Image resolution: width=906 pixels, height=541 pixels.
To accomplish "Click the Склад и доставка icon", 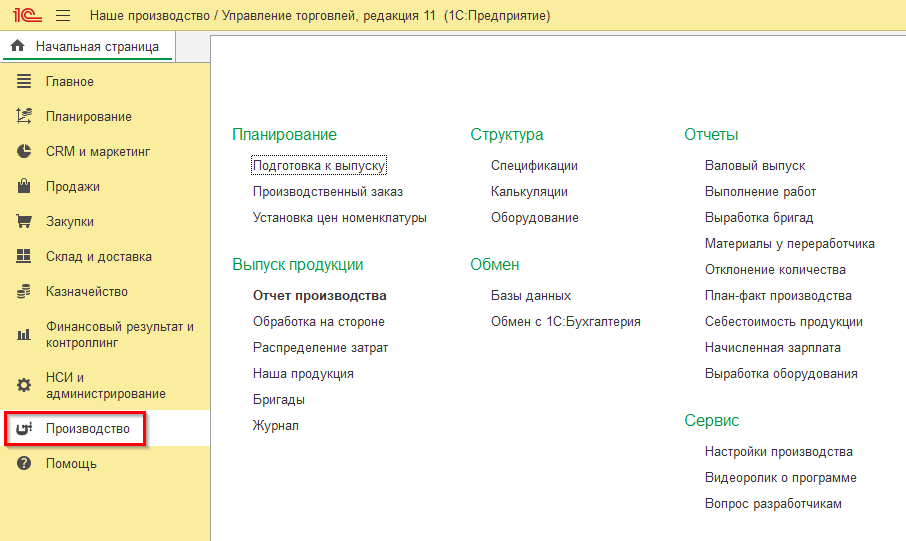I will coord(25,257).
